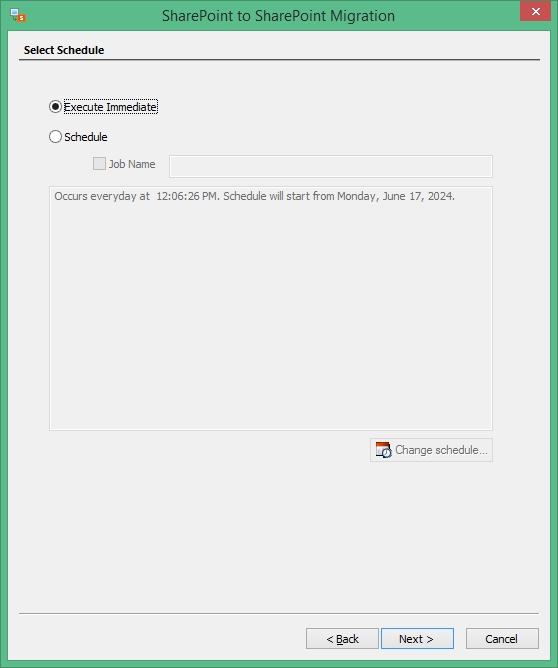Click the '12:06:26 PM' time in summary
This screenshot has height=668, width=558.
coord(187,196)
